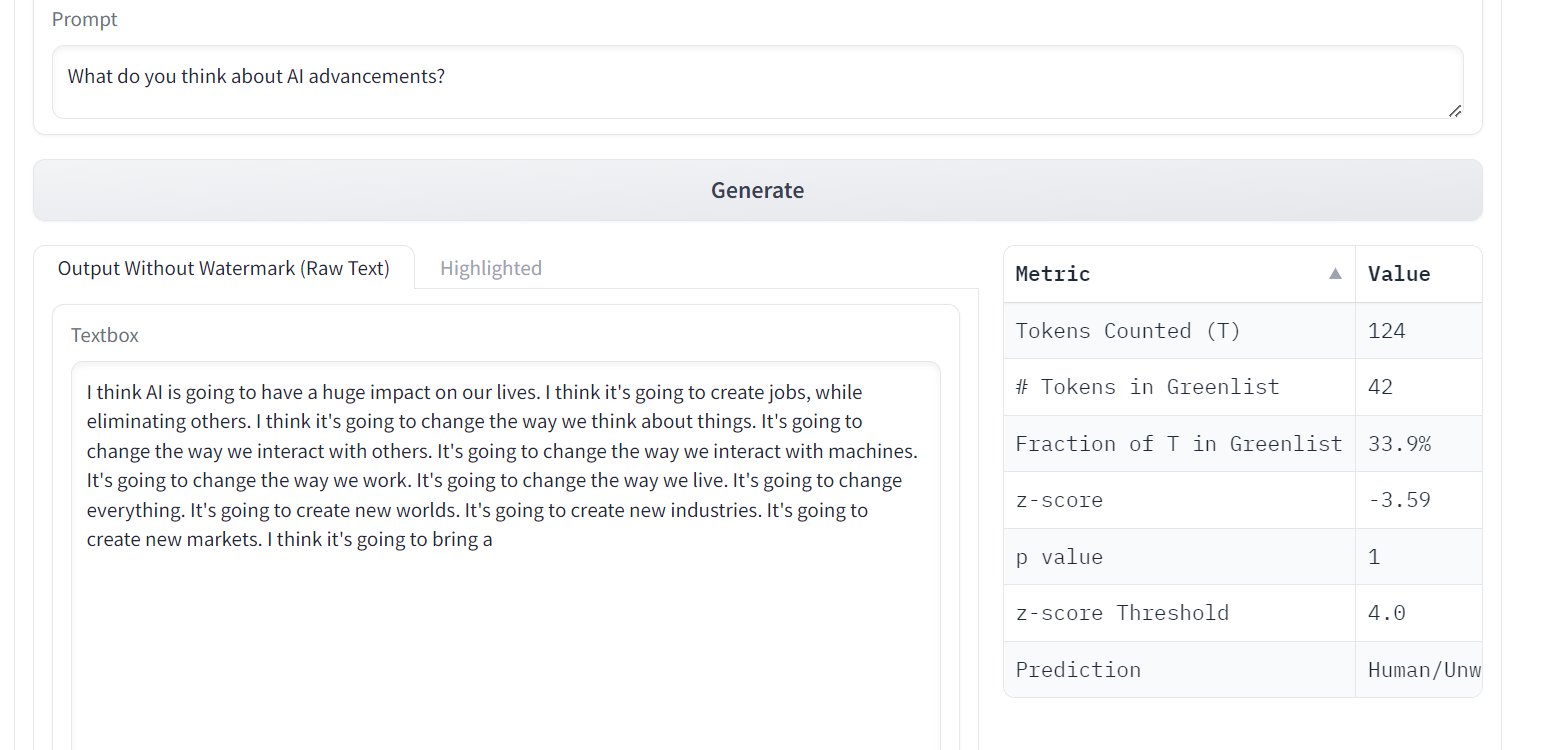The height and width of the screenshot is (750, 1554).
Task: Click the Prediction metric cell
Action: point(1179,670)
